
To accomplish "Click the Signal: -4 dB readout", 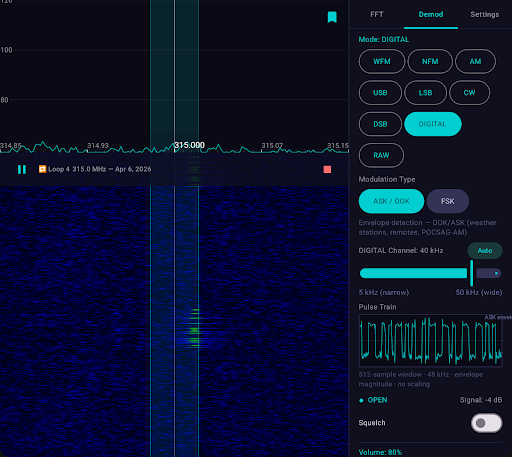I will click(481, 400).
